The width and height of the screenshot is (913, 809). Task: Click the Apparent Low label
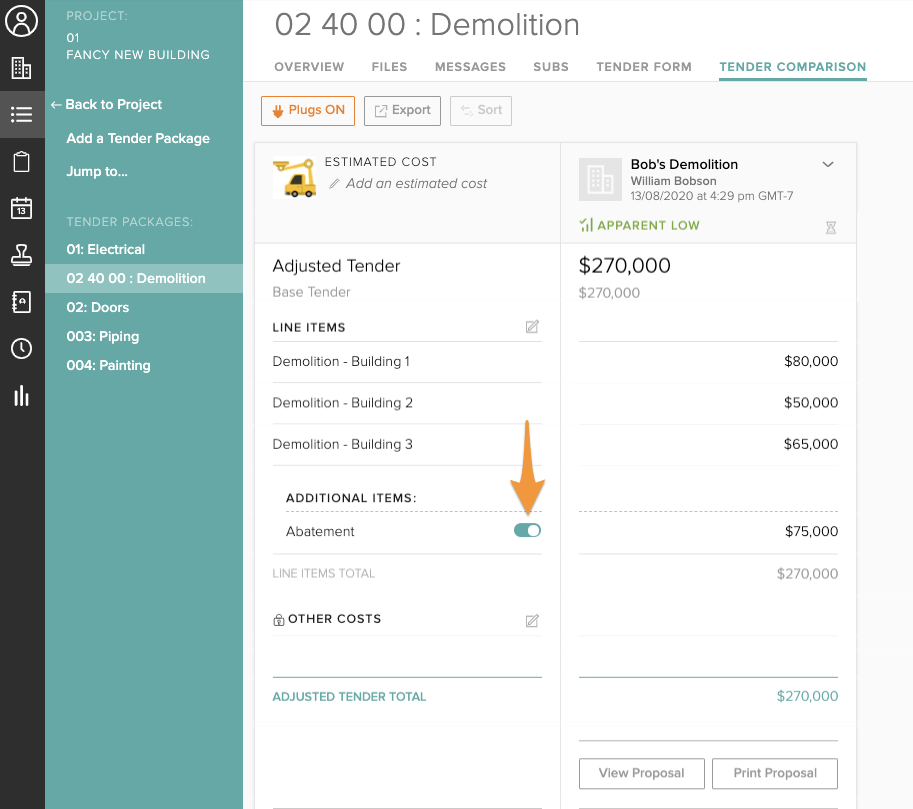point(649,225)
